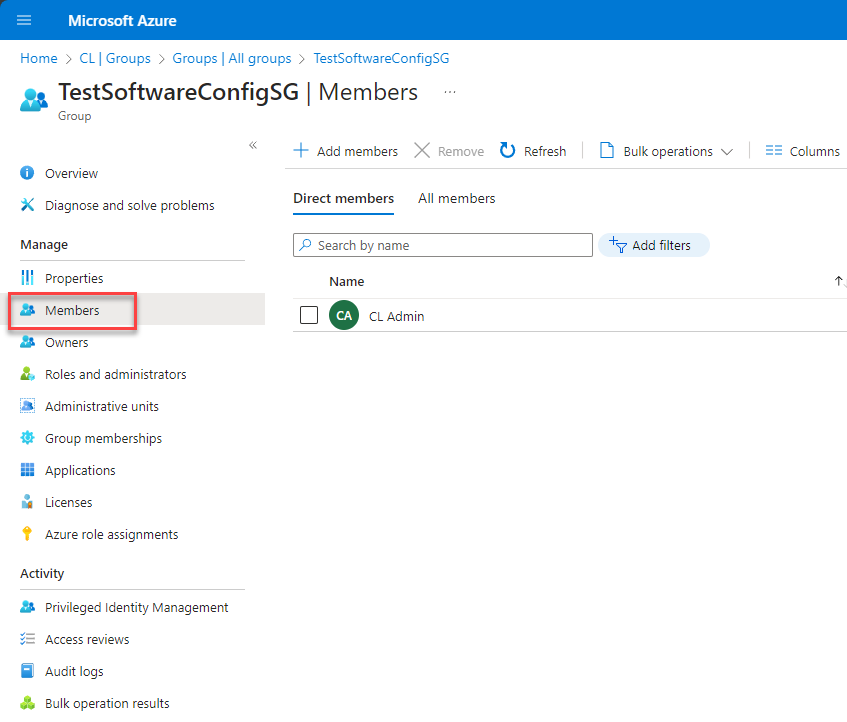Open Group memberships
The image size is (847, 722).
coord(104,438)
